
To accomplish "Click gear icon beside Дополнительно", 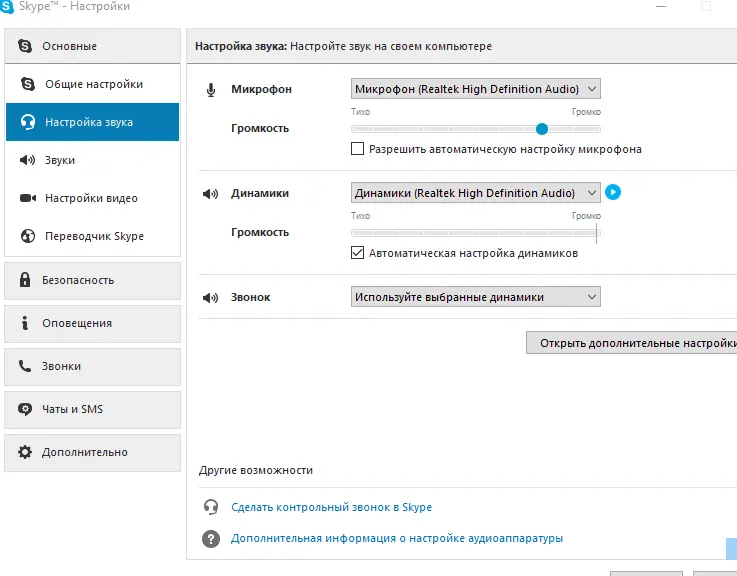I will (x=25, y=452).
